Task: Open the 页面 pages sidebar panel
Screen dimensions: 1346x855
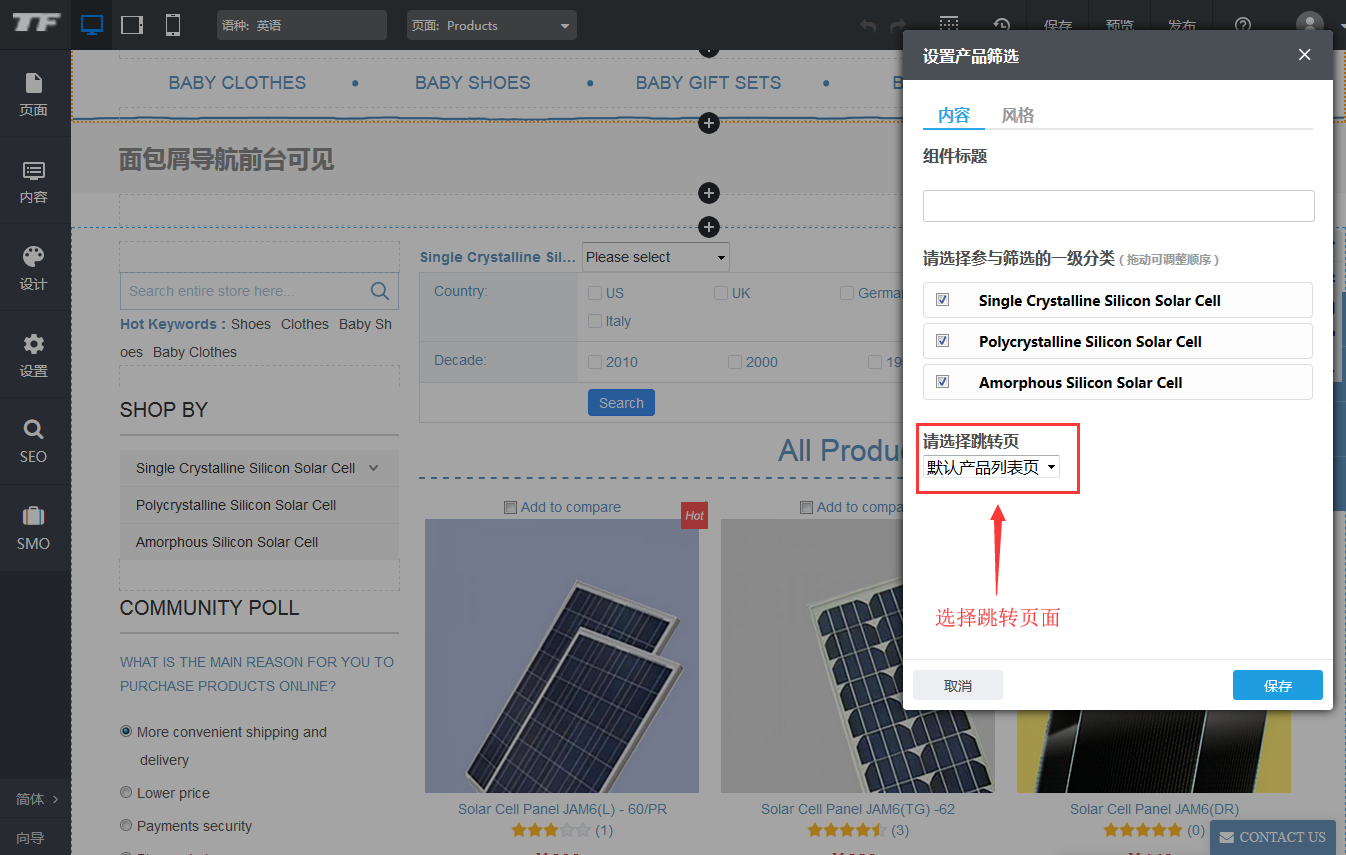Action: 34,94
